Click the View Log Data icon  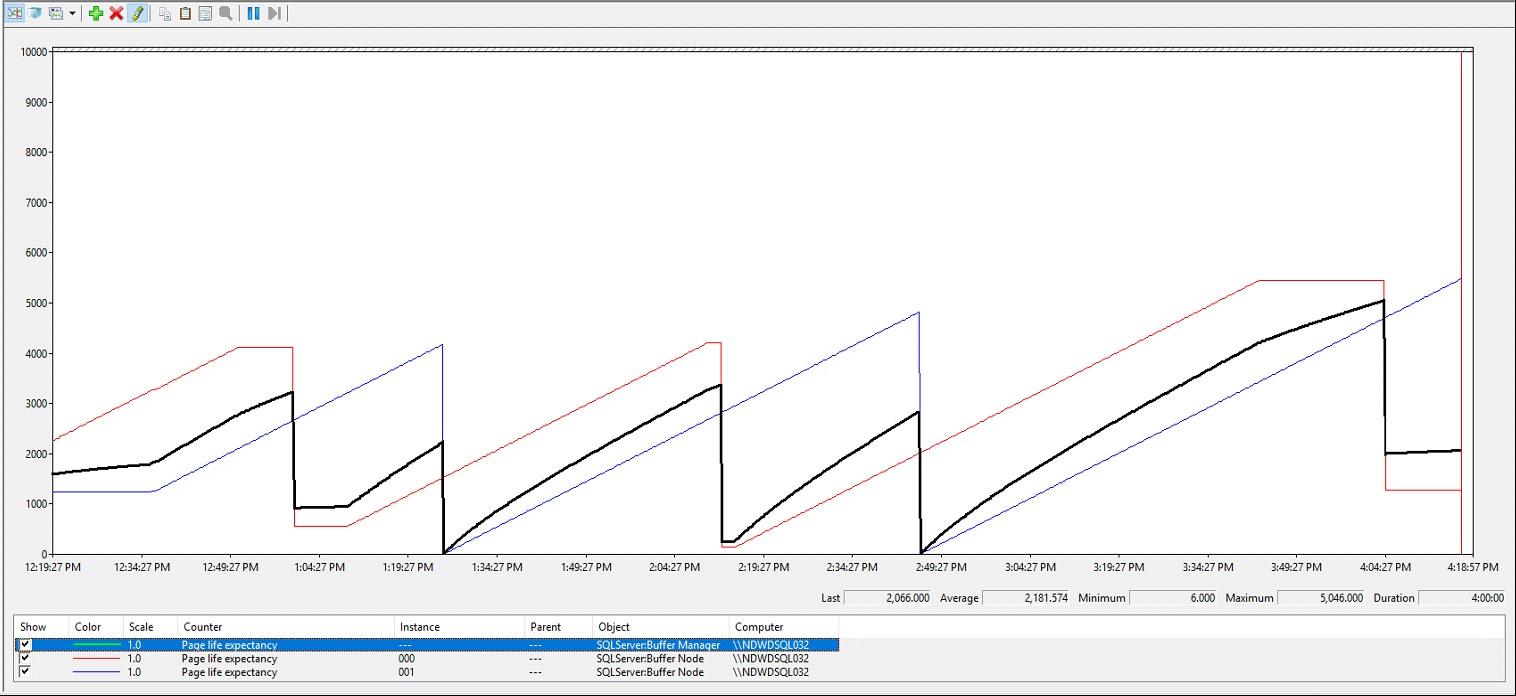point(35,13)
